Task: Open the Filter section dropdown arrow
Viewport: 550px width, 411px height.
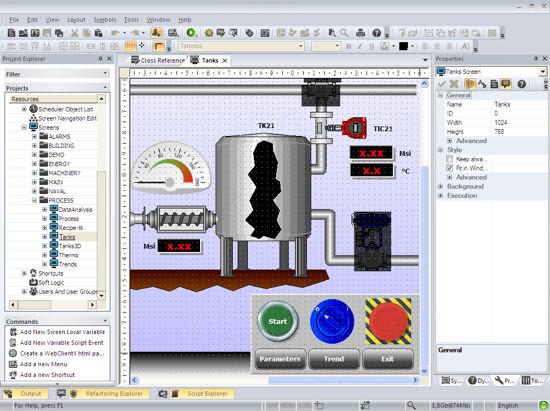Action: click(105, 74)
